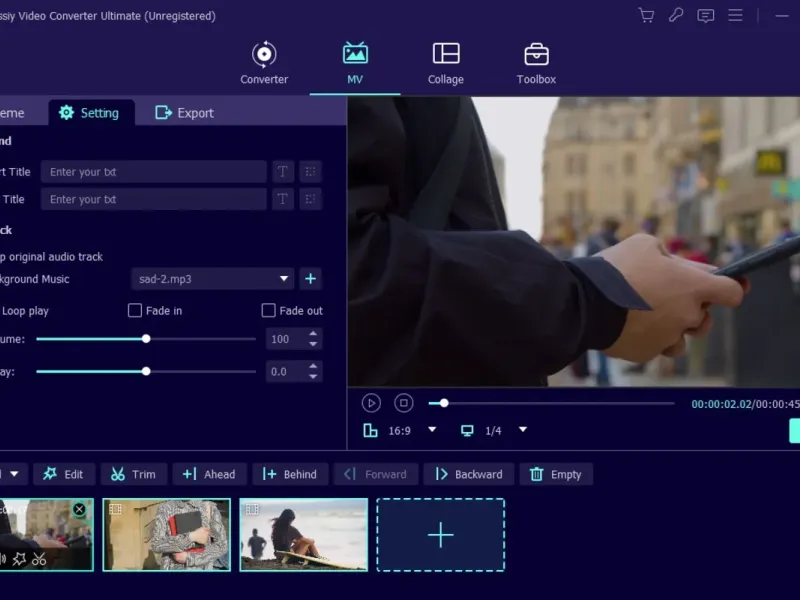Click the text style icon beside first title field
The width and height of the screenshot is (800, 600).
click(283, 172)
